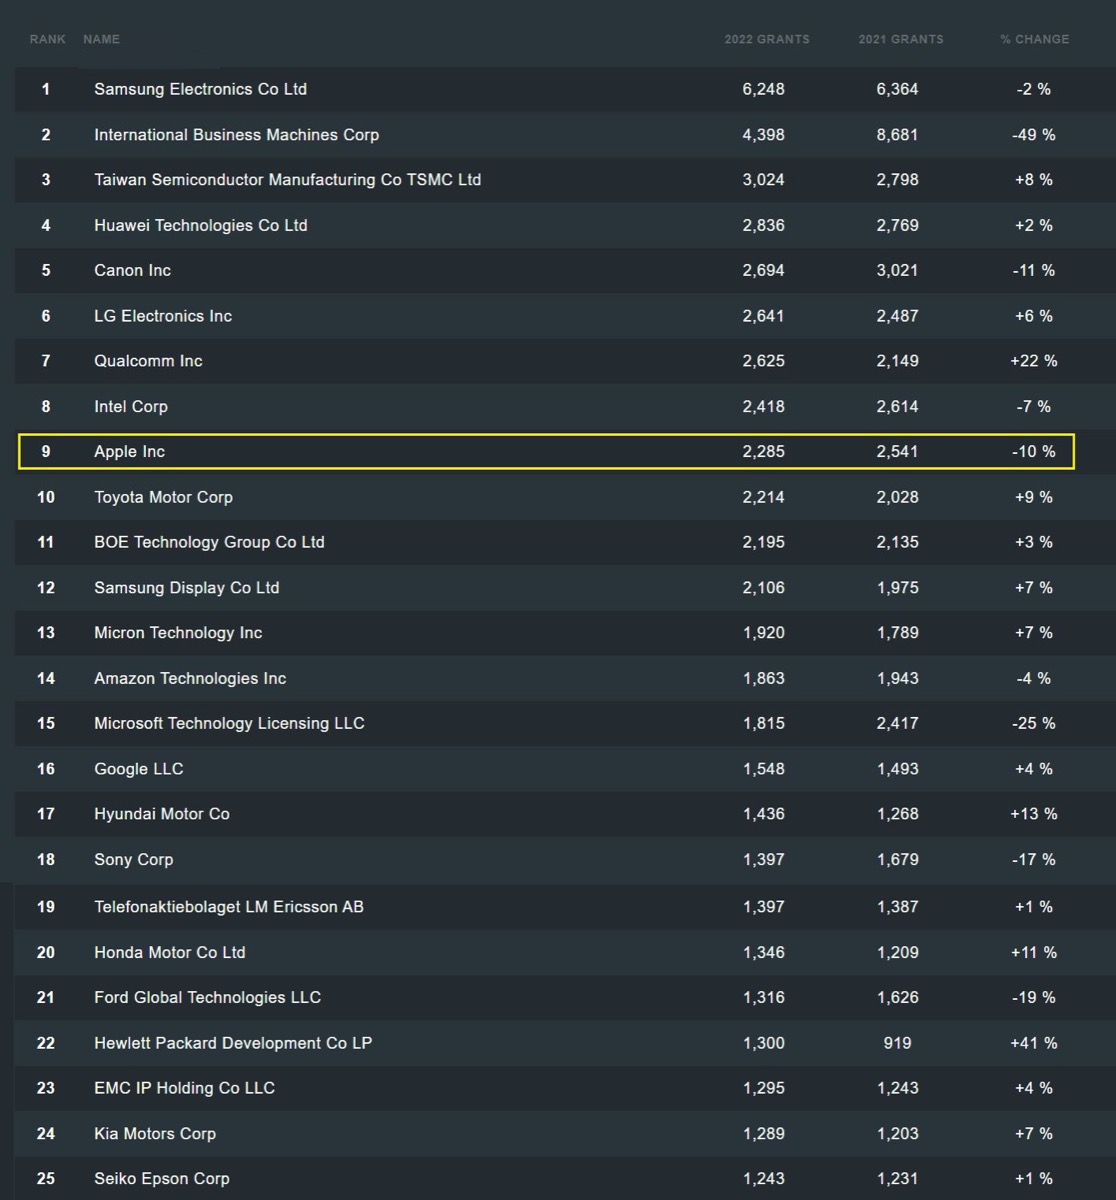
Task: Sort by the 2021 GRANTS header
Action: tap(901, 39)
